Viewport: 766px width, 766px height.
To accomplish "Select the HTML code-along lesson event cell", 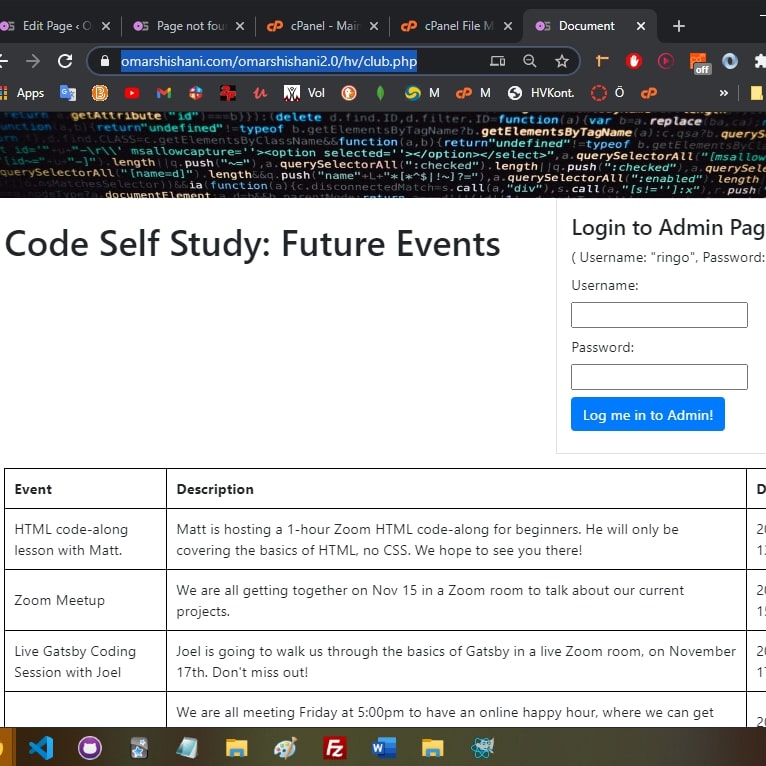I will click(x=85, y=539).
